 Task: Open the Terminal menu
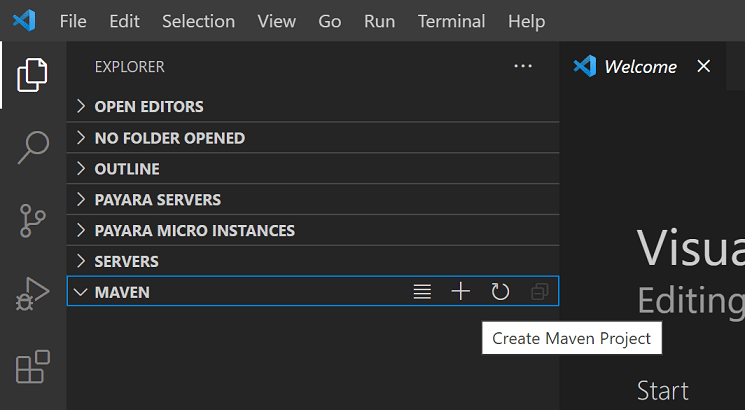click(x=452, y=21)
